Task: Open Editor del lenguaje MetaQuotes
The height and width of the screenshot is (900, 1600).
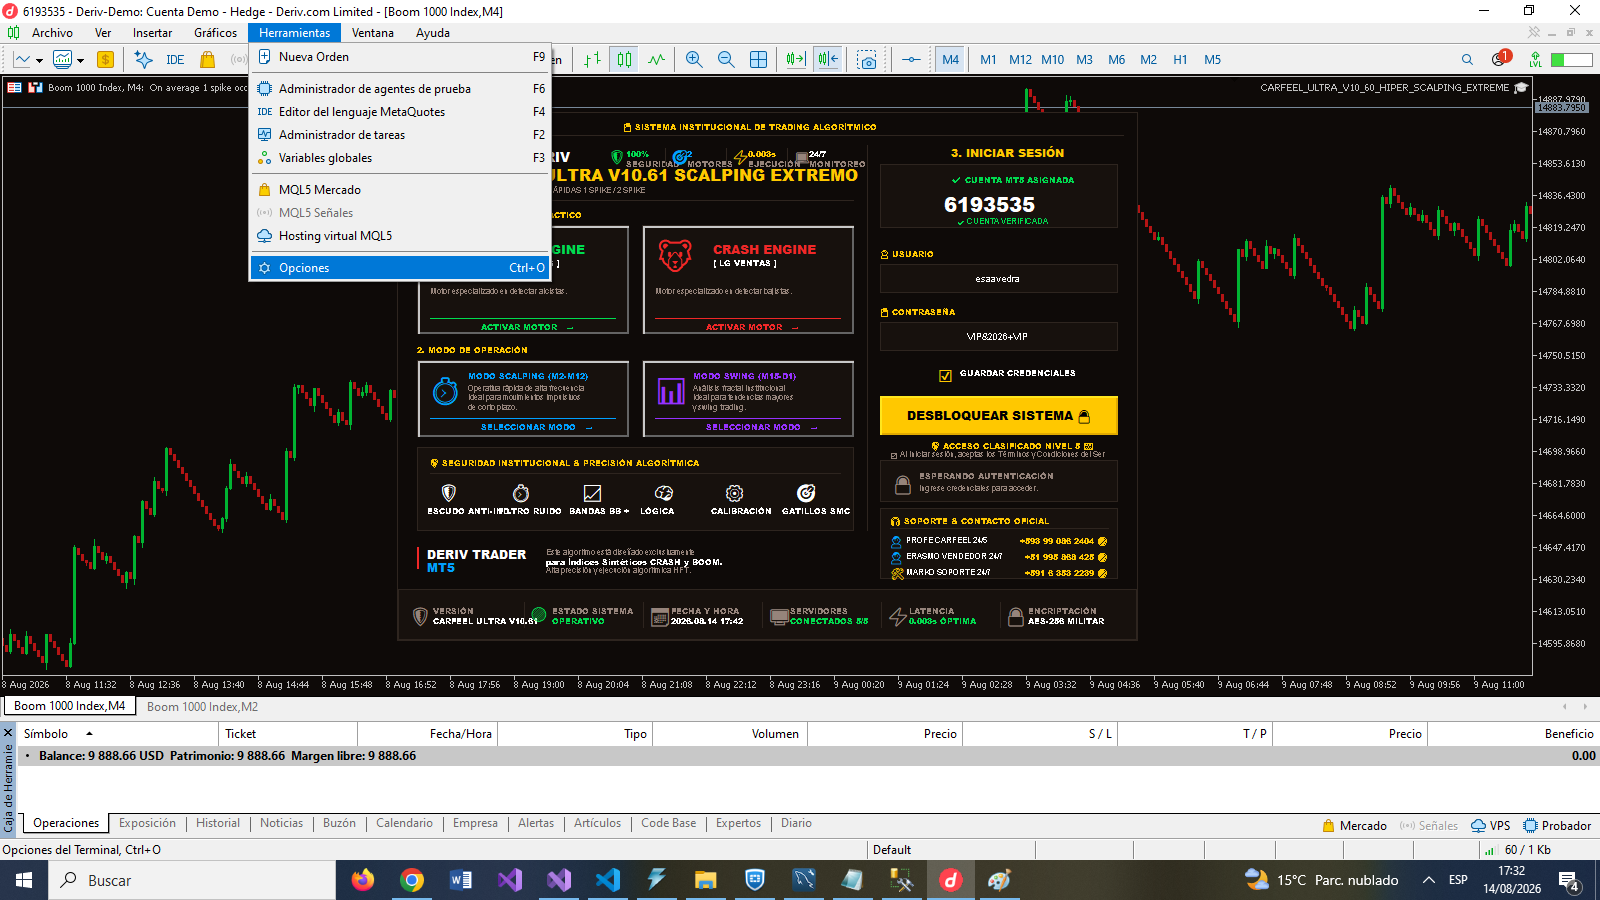Action: click(401, 112)
